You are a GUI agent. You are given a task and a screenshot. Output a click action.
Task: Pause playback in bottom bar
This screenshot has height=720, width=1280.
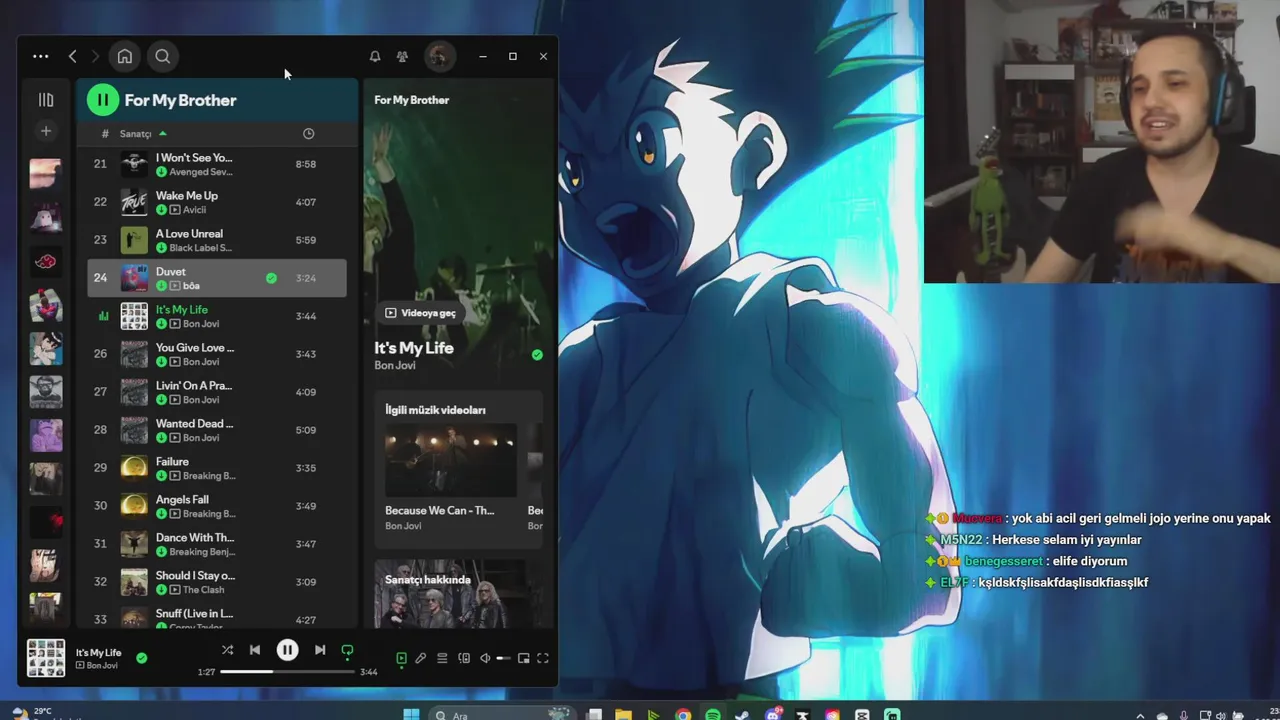coord(287,650)
